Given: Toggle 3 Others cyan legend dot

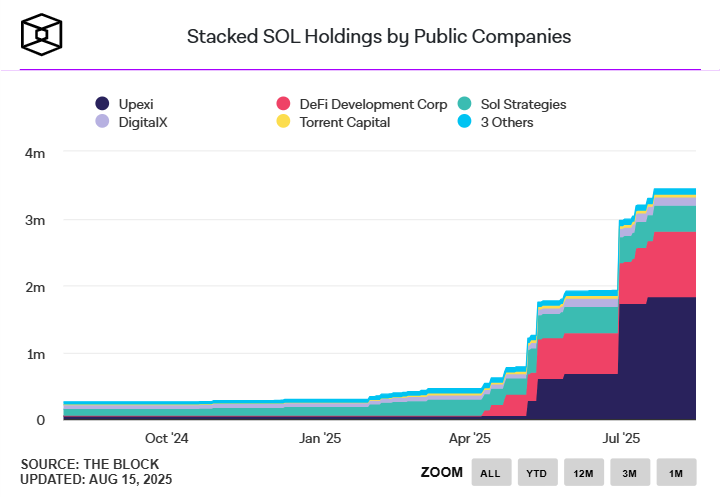Looking at the screenshot, I should click(x=464, y=121).
